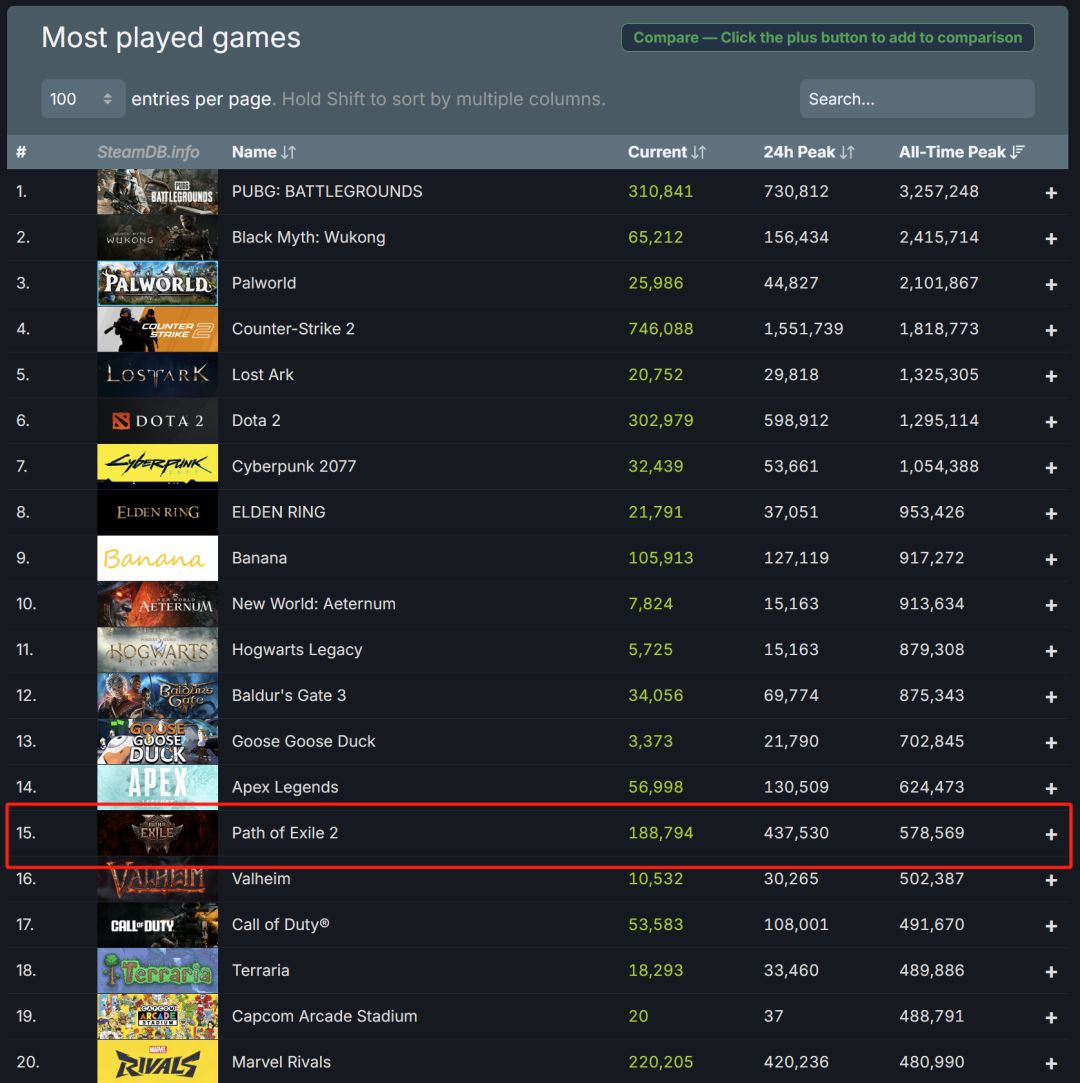Click the Lost Ark thumbnail
The width and height of the screenshot is (1080, 1083).
157,374
